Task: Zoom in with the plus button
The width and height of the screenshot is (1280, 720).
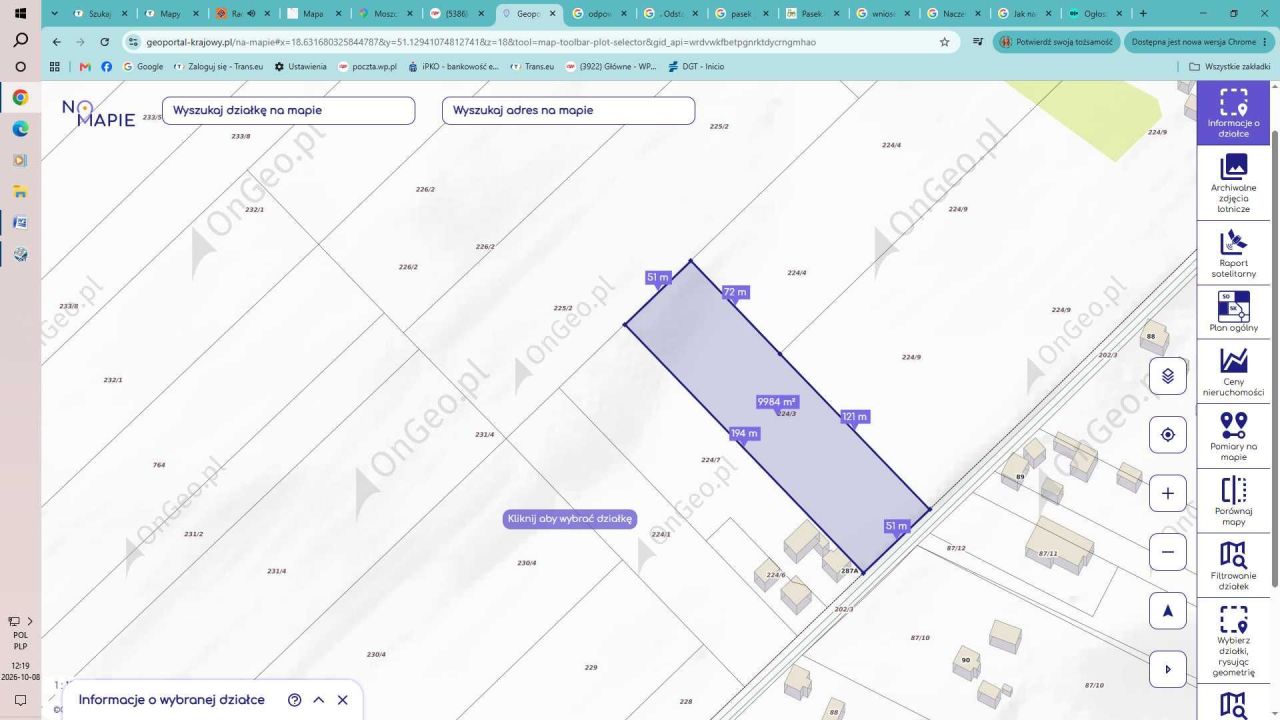Action: [x=1167, y=493]
